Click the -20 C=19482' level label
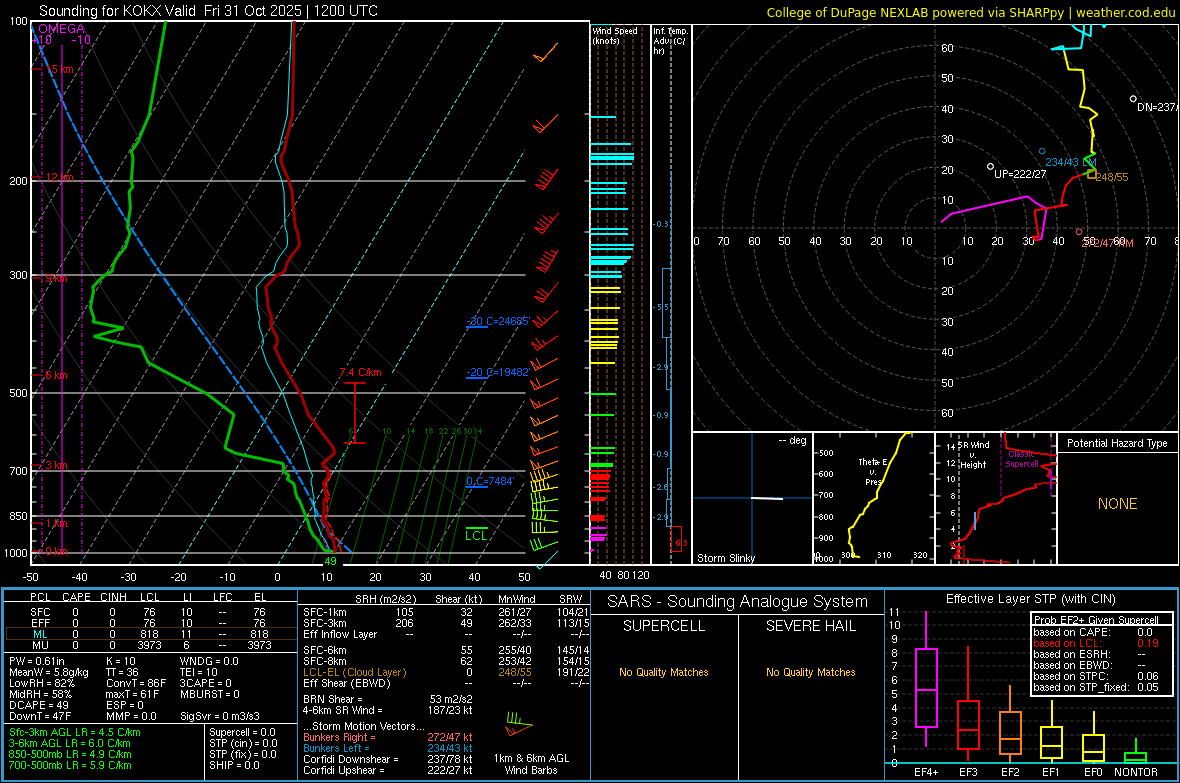The width and height of the screenshot is (1180, 783). (497, 372)
